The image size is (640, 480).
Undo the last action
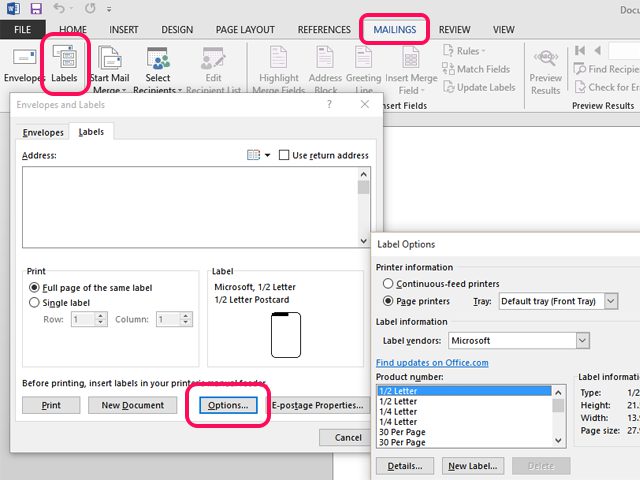[60, 8]
